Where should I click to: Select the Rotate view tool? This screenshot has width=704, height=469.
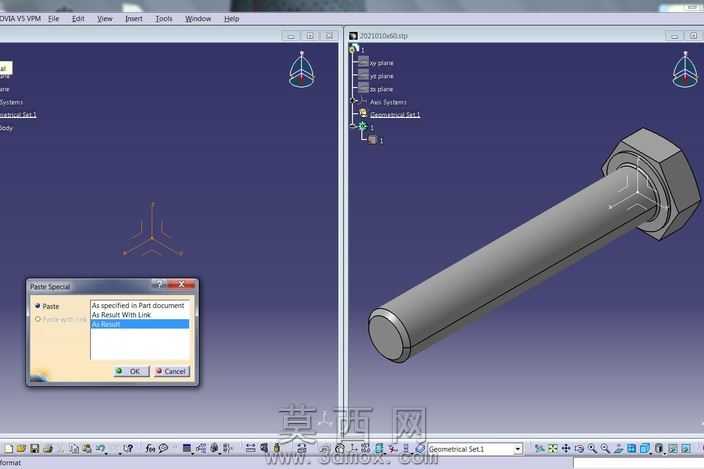pos(579,448)
